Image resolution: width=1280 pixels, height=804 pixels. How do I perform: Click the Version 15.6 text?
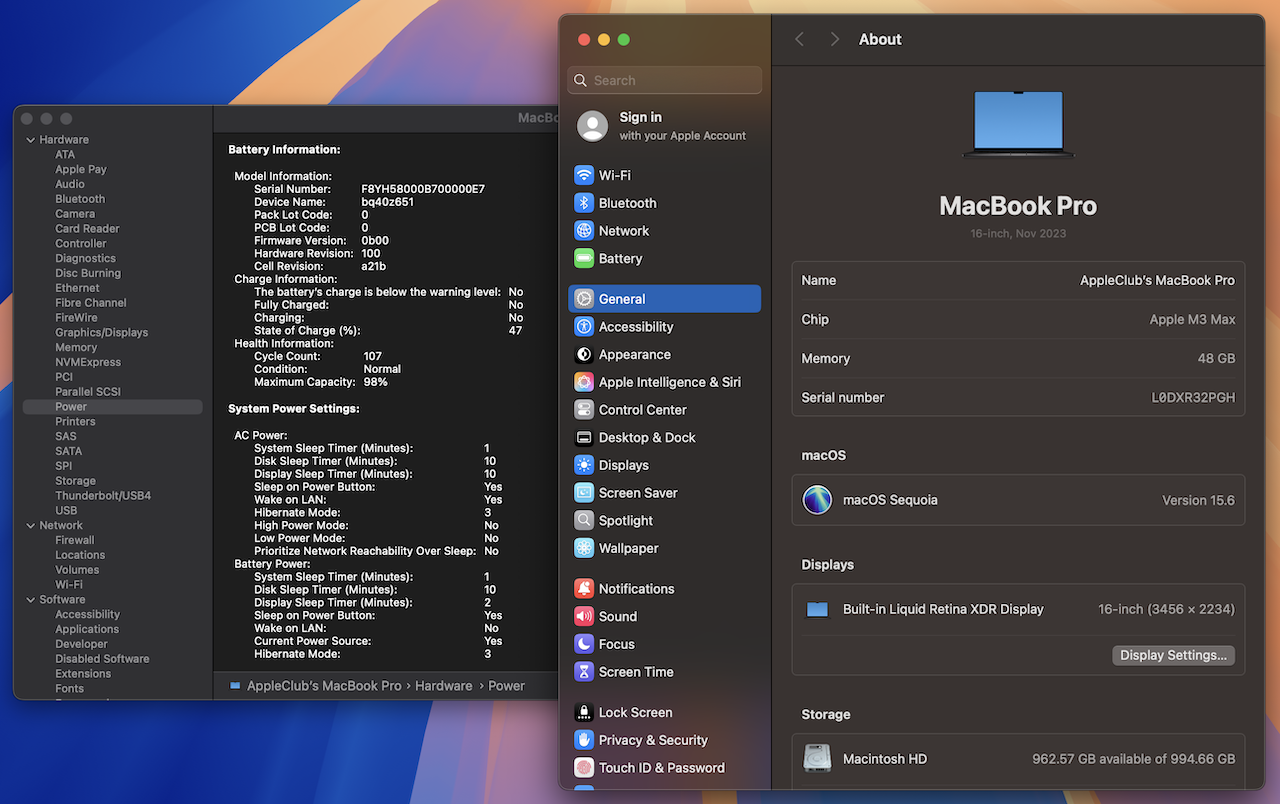1198,500
